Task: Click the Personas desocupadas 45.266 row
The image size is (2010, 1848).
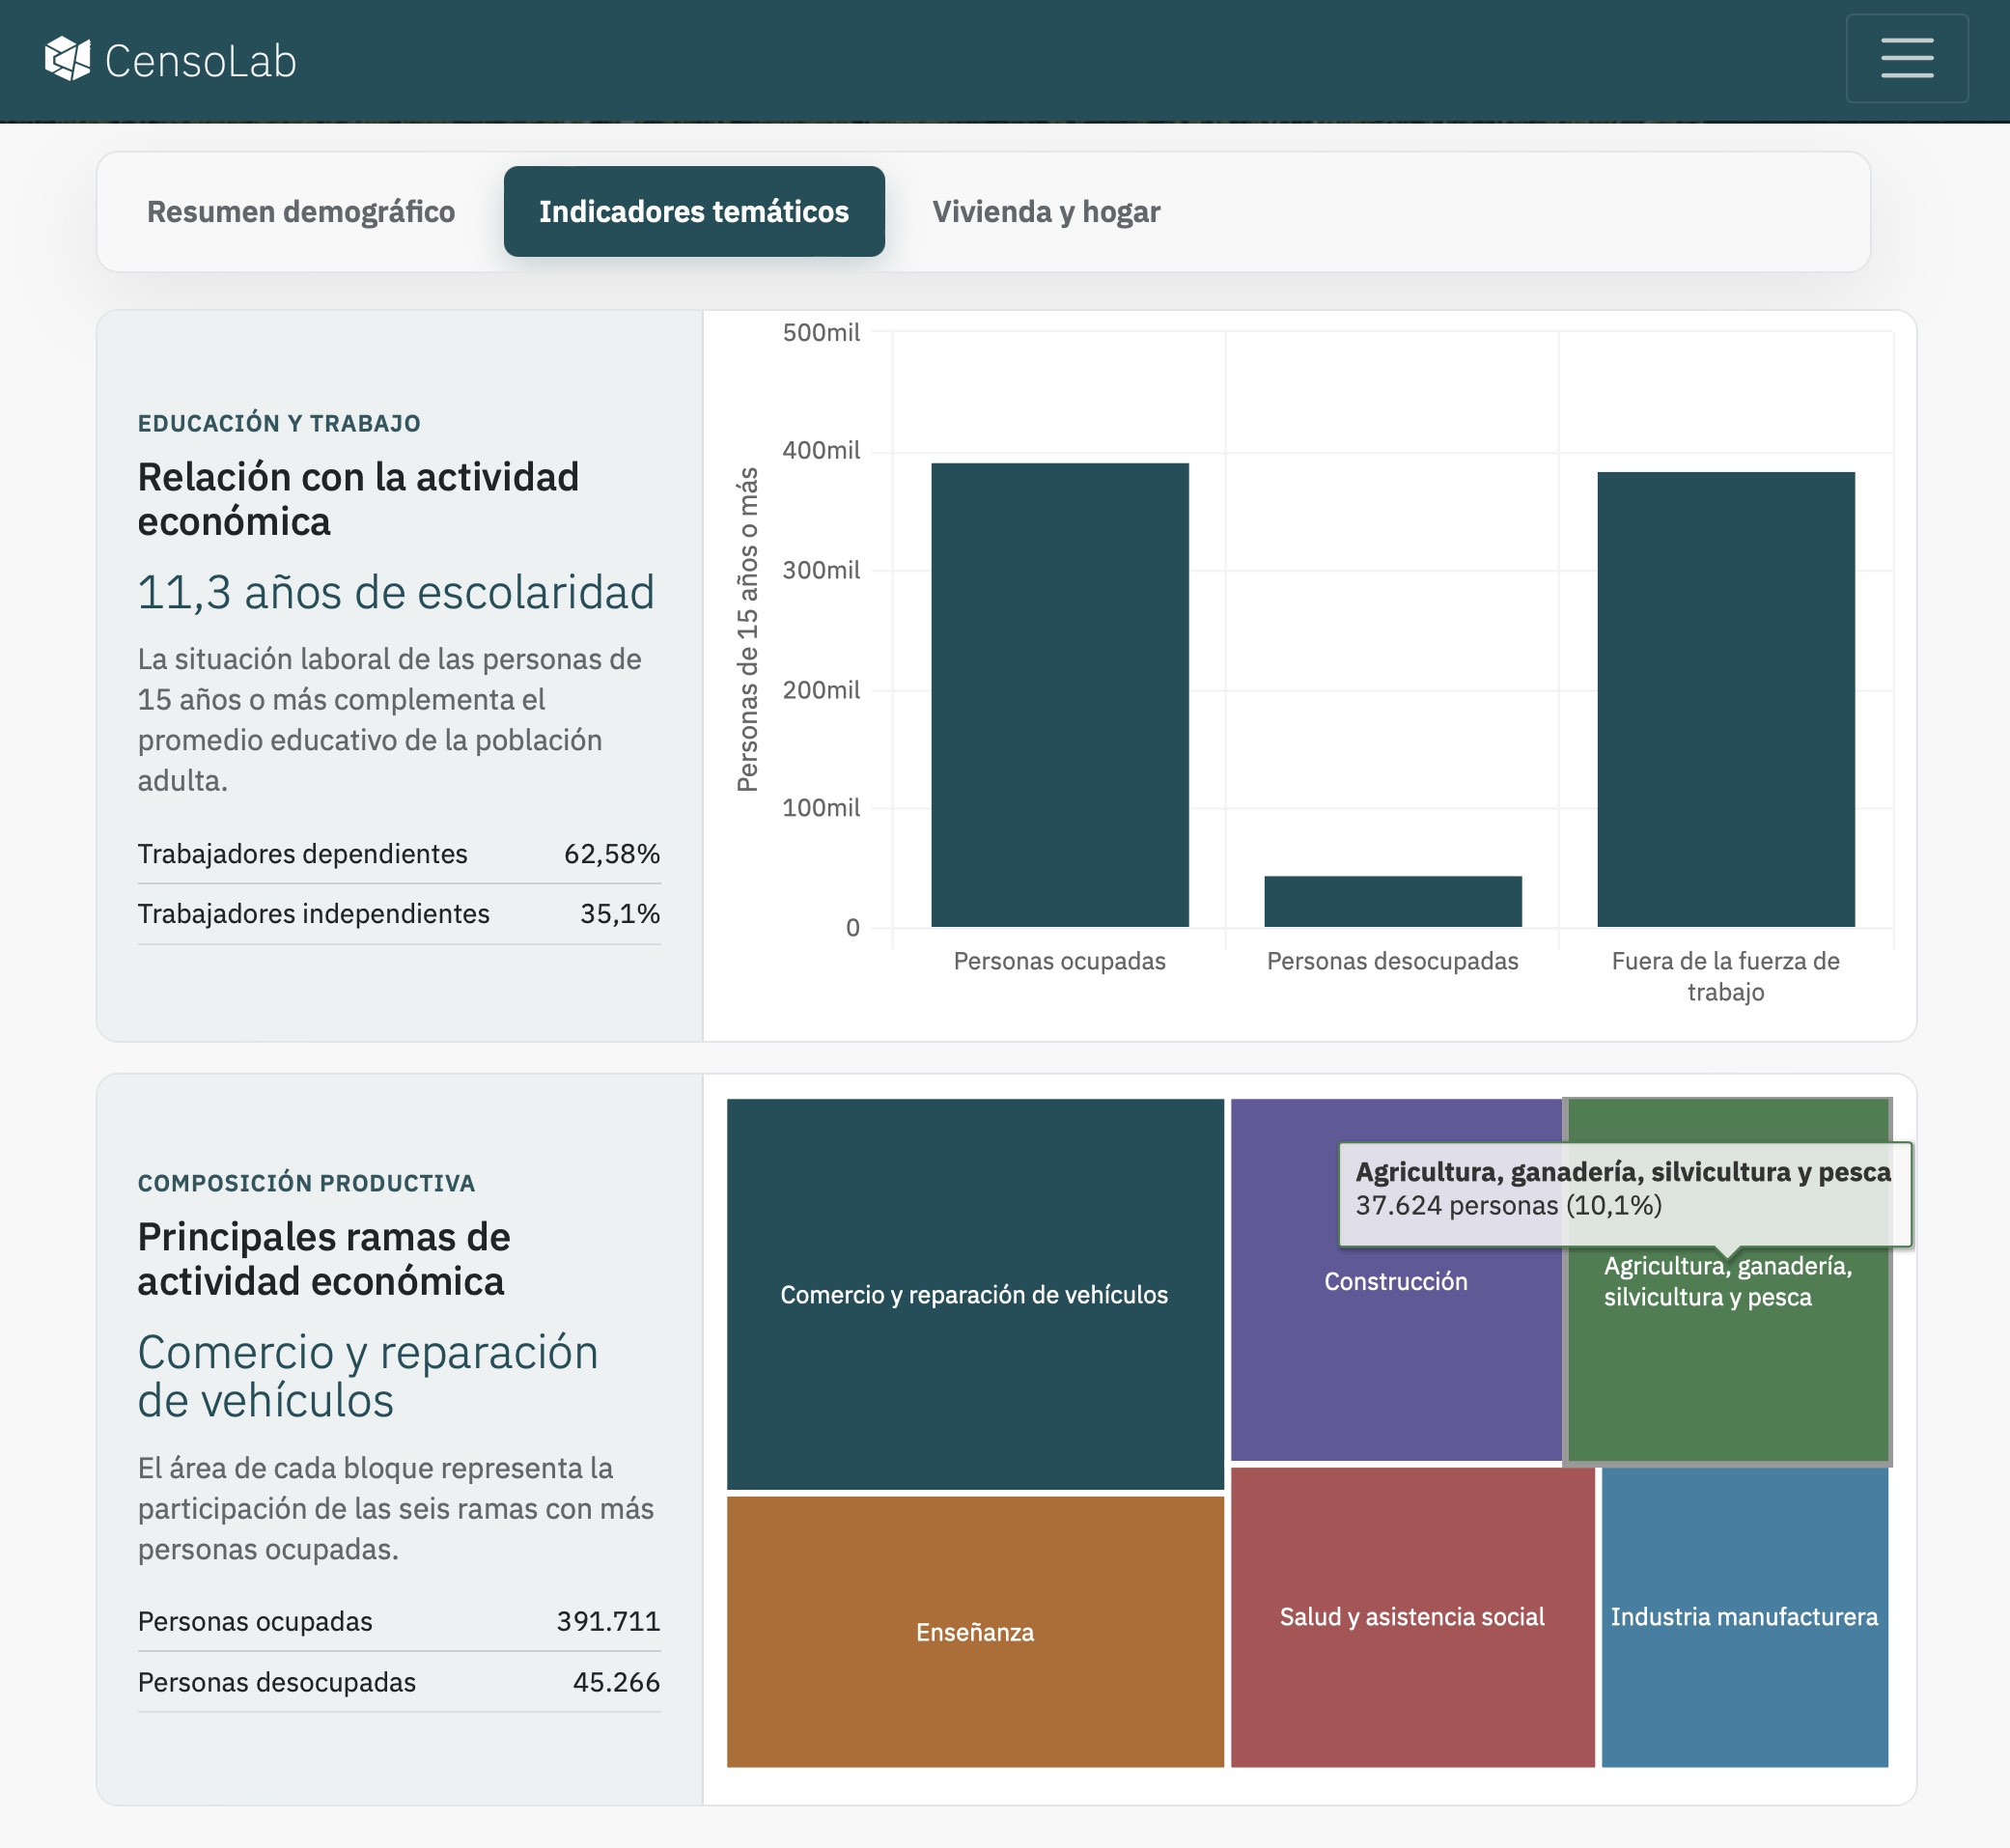Action: click(399, 1681)
